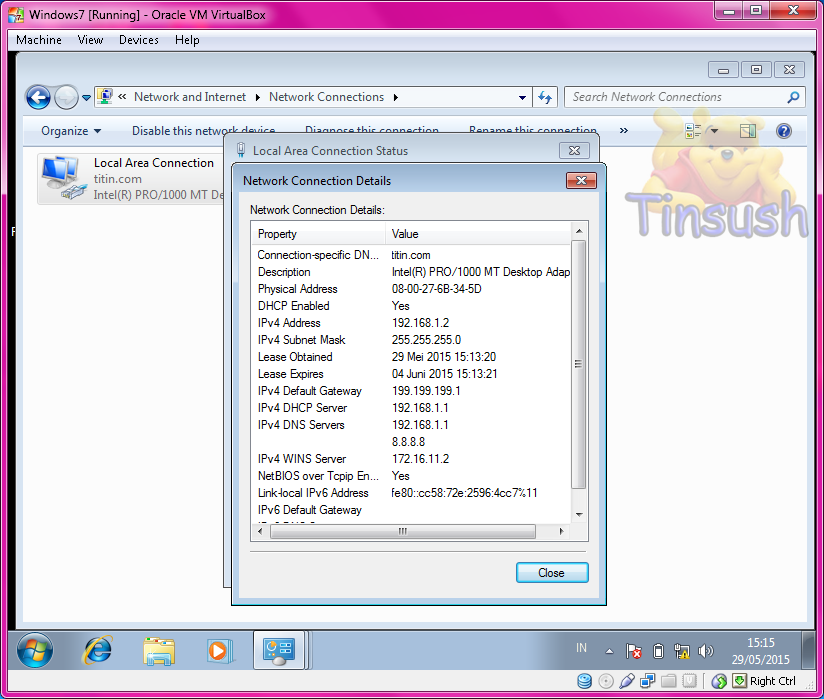Toggle the preview pane icon
The width and height of the screenshot is (824, 699).
click(x=748, y=131)
